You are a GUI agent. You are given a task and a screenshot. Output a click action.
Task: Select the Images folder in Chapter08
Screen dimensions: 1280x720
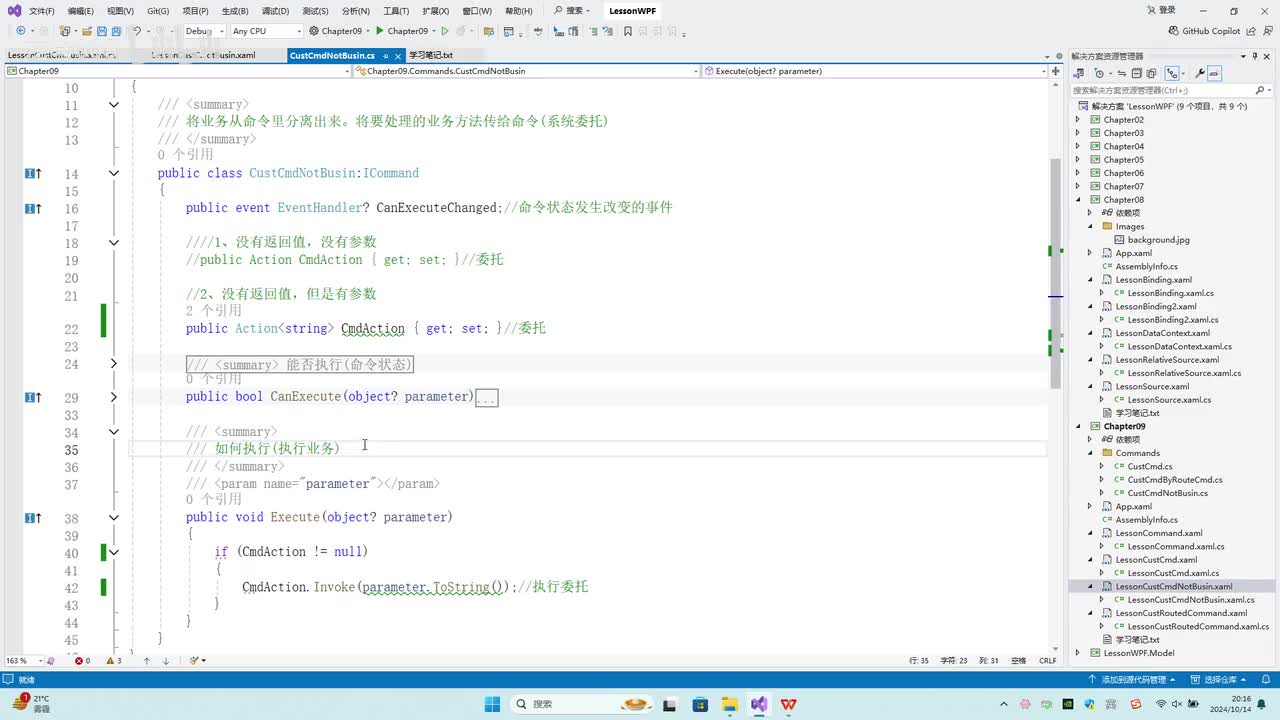point(1130,227)
